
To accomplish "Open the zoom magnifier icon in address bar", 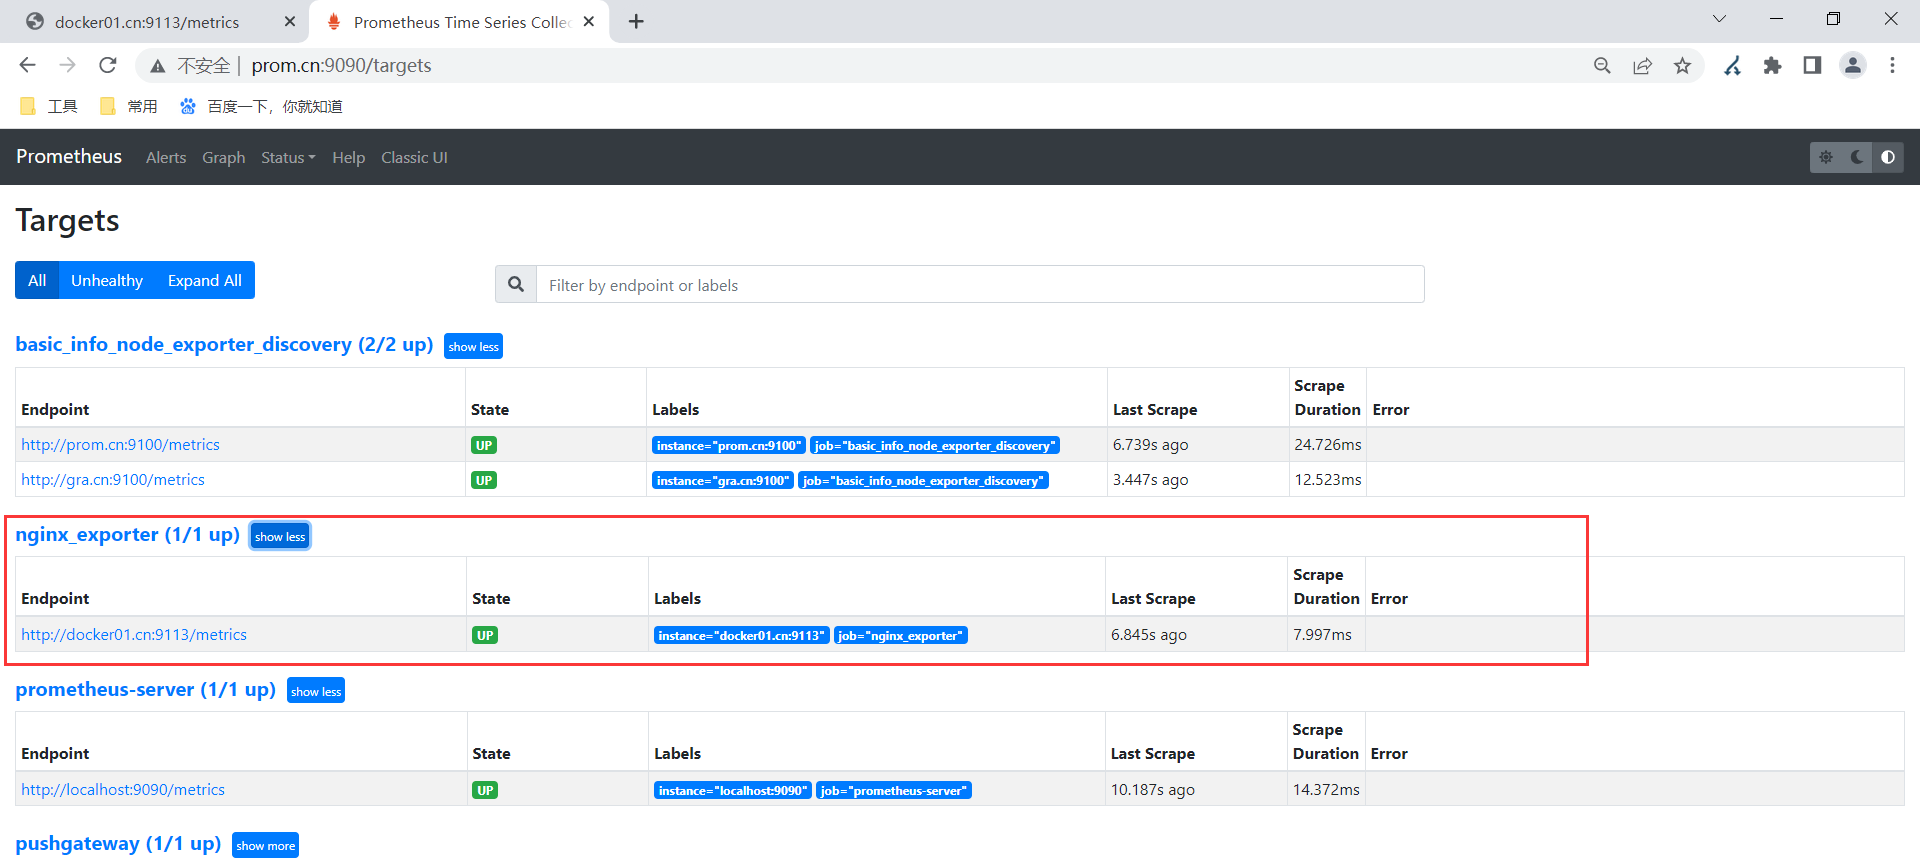I will (x=1602, y=66).
